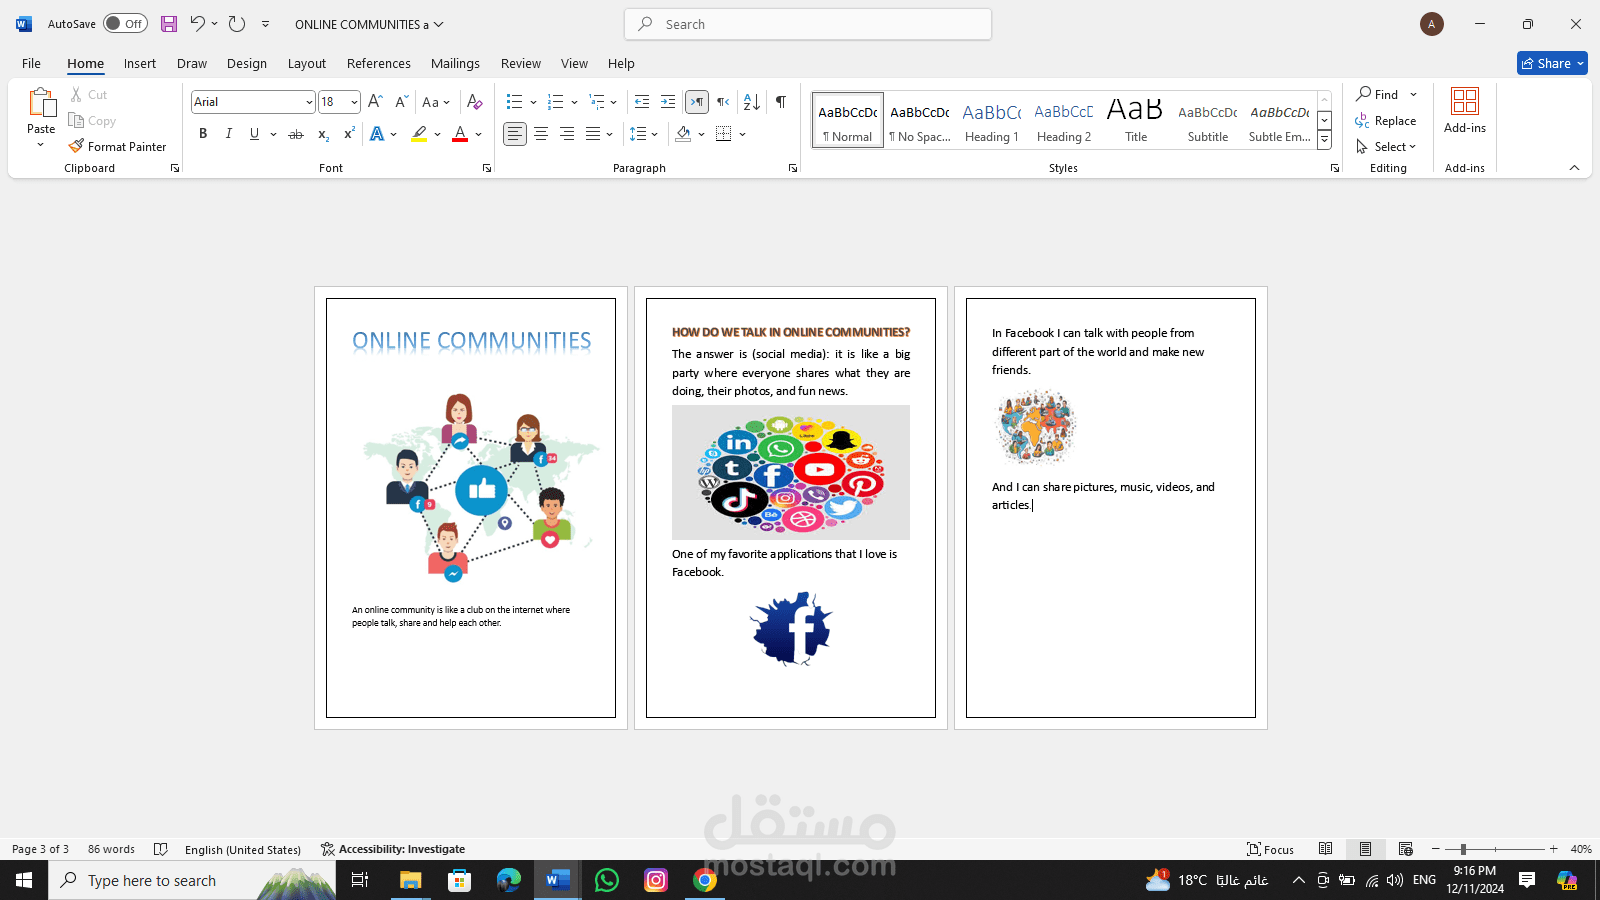The width and height of the screenshot is (1600, 900).
Task: Increase font size with the grow font icon
Action: pos(375,102)
